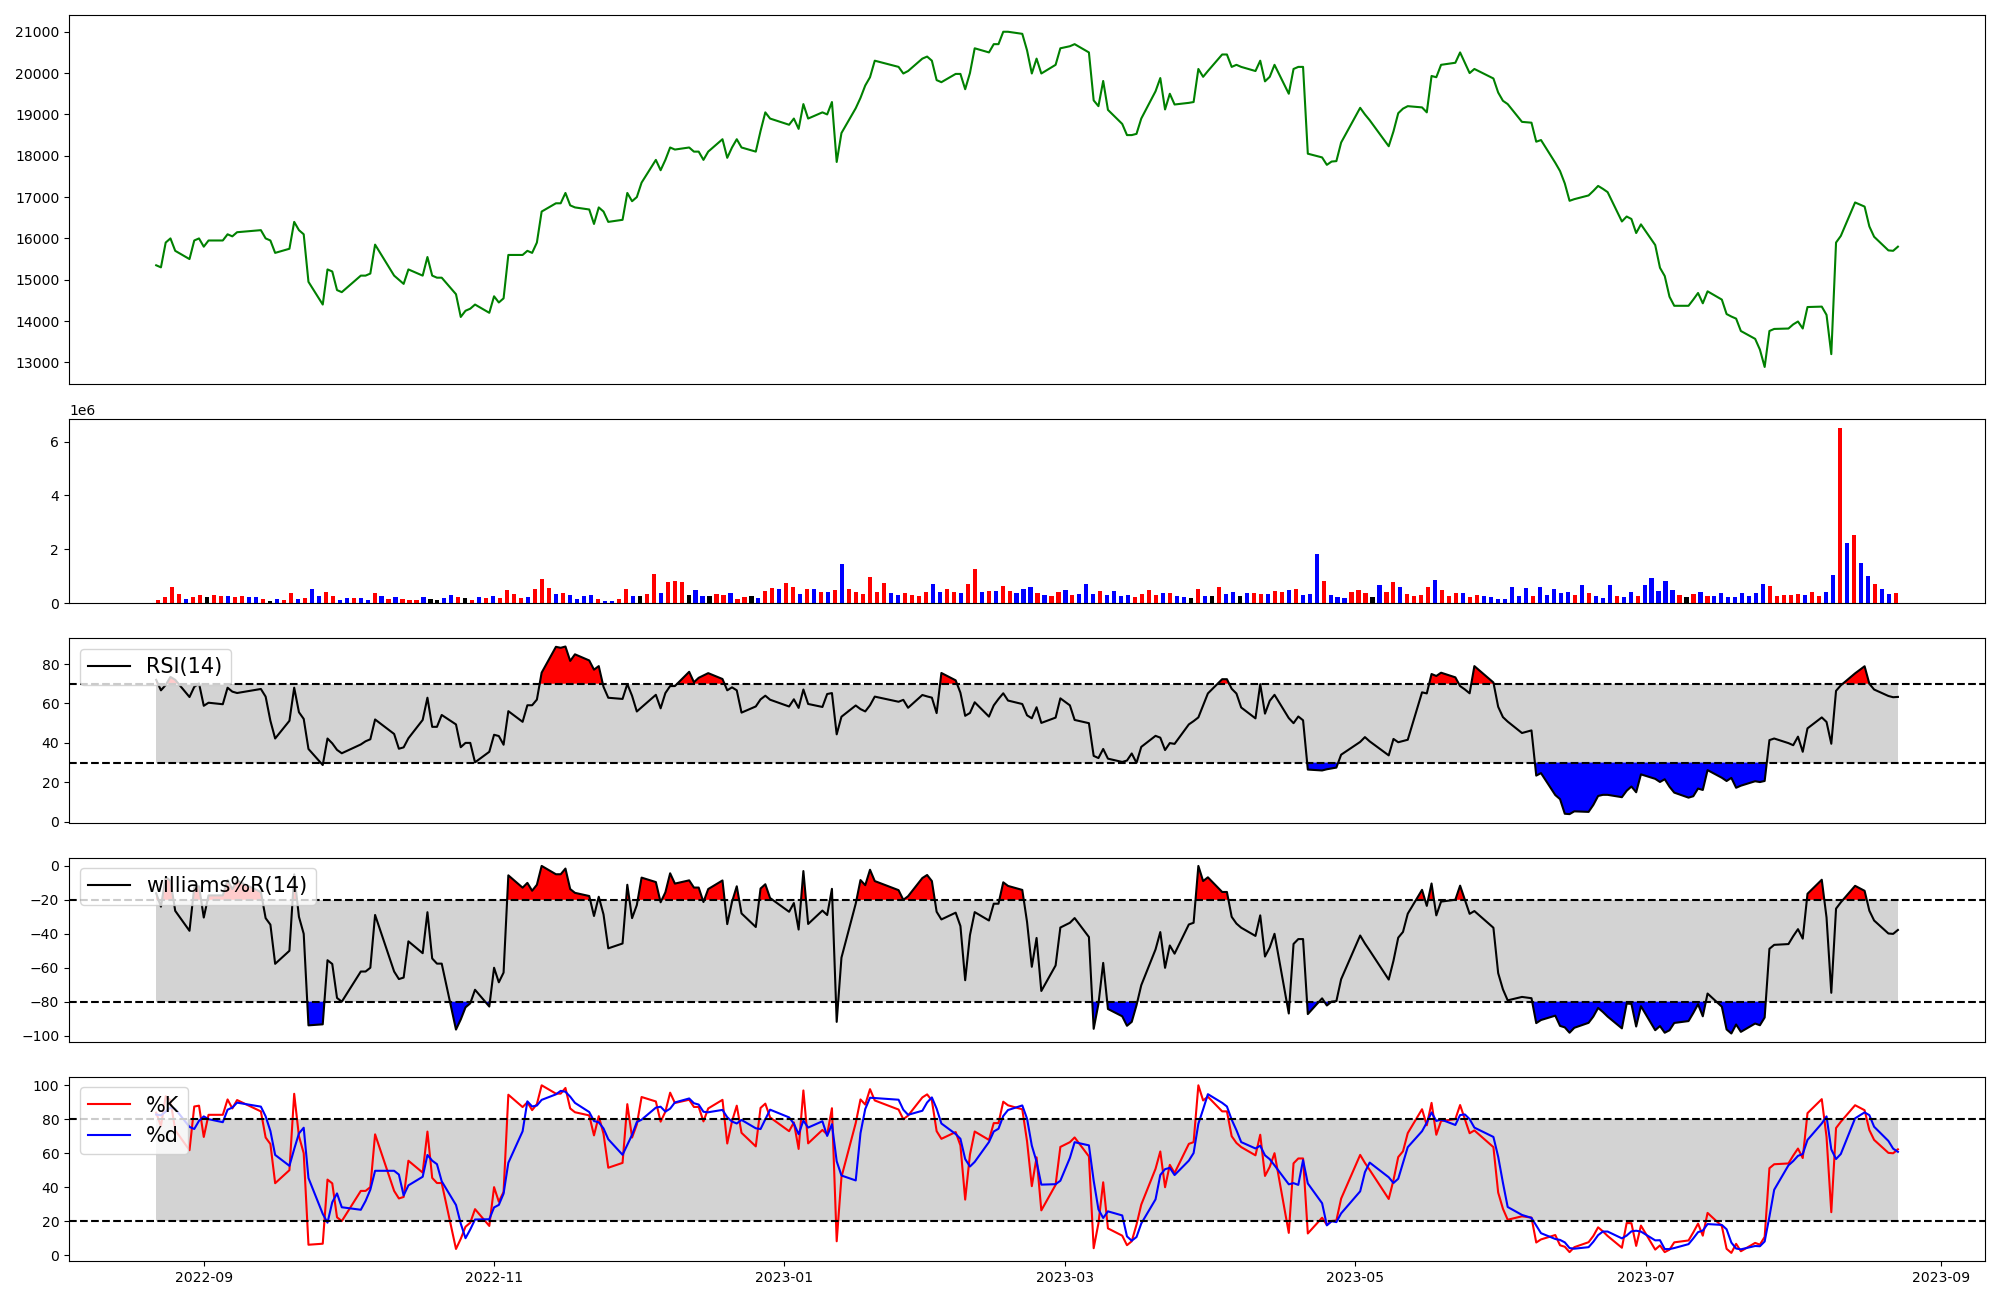The height and width of the screenshot is (1300, 2000).
Task: Click the %K legend text
Action: (x=162, y=1105)
